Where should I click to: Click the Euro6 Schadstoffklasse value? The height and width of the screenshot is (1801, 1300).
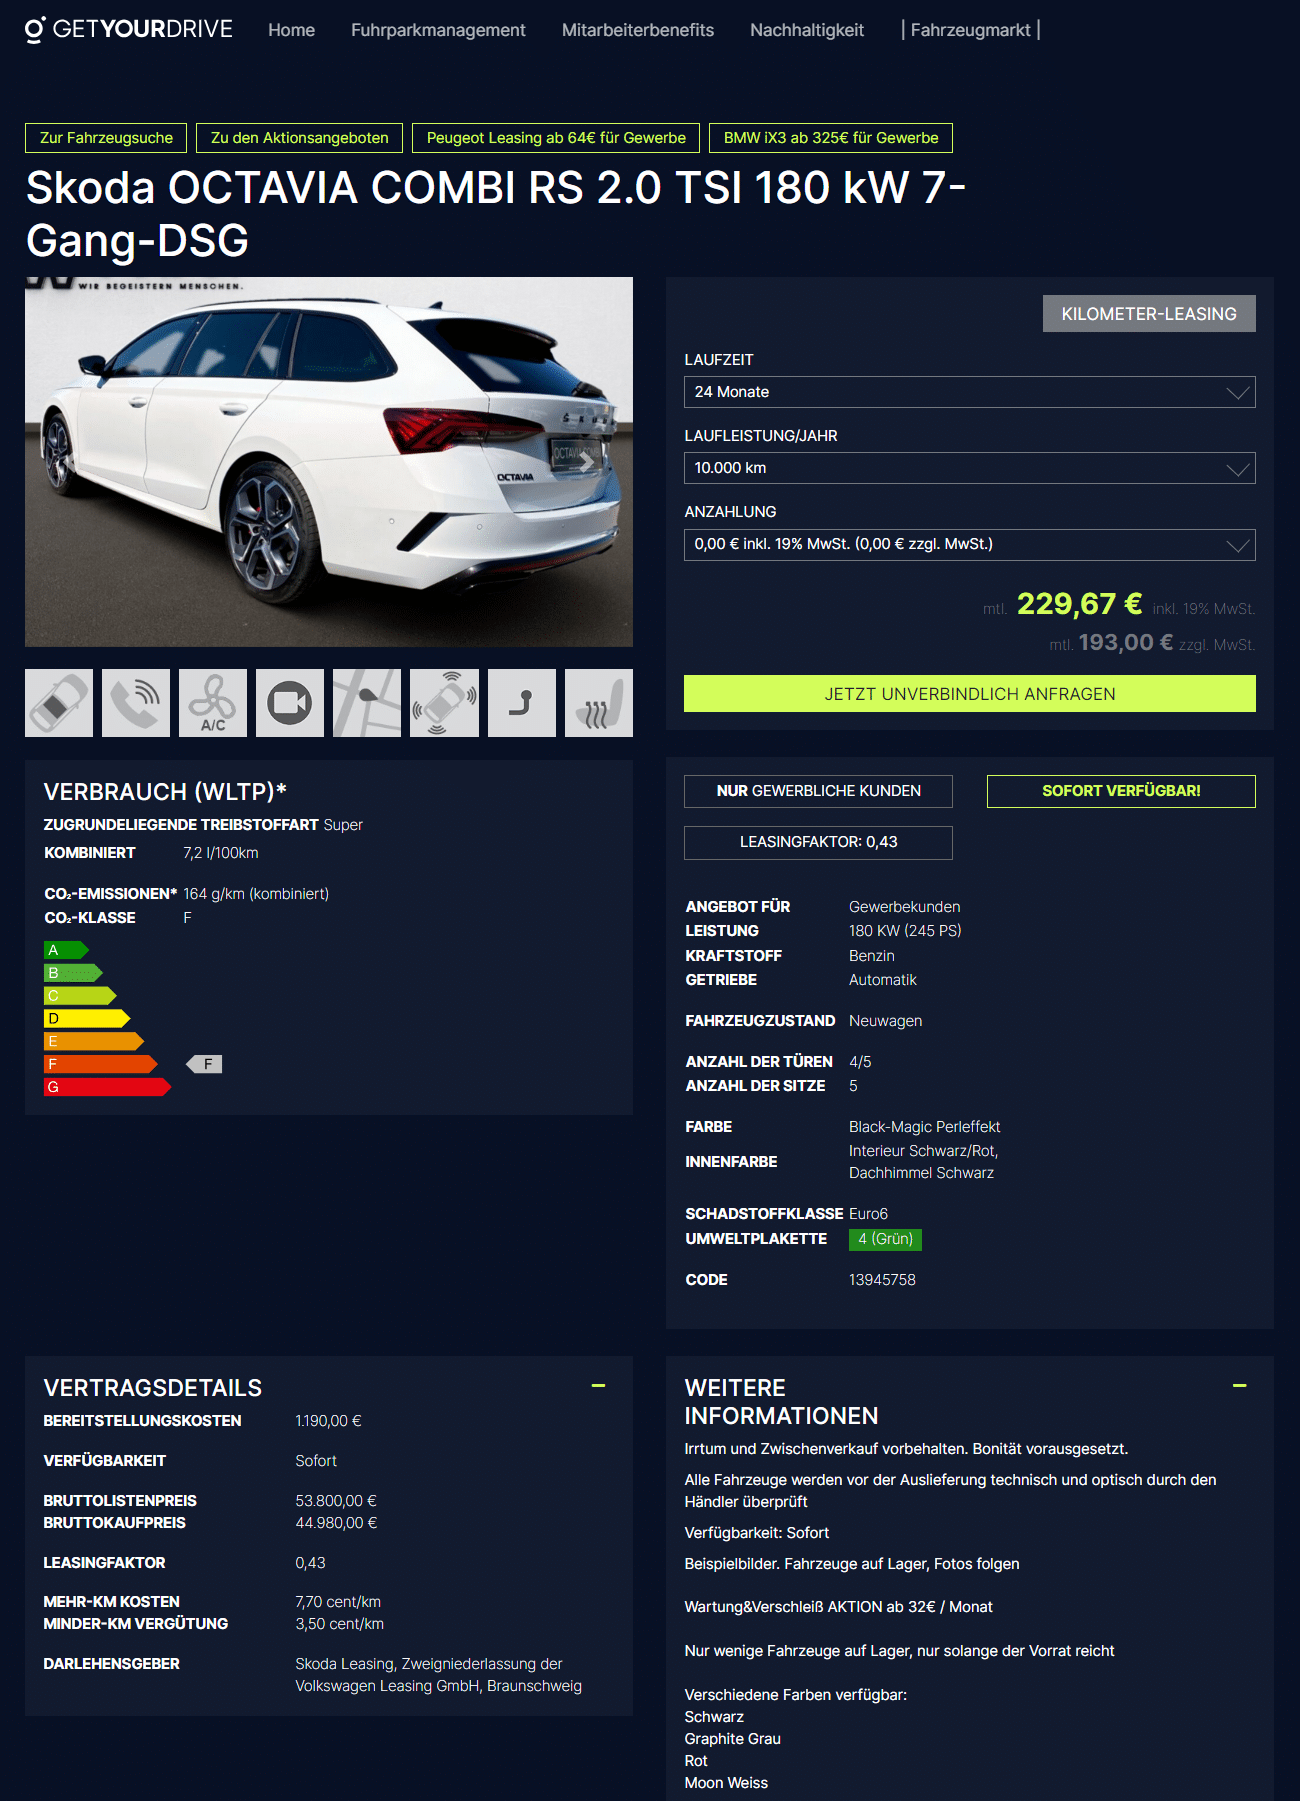868,1214
